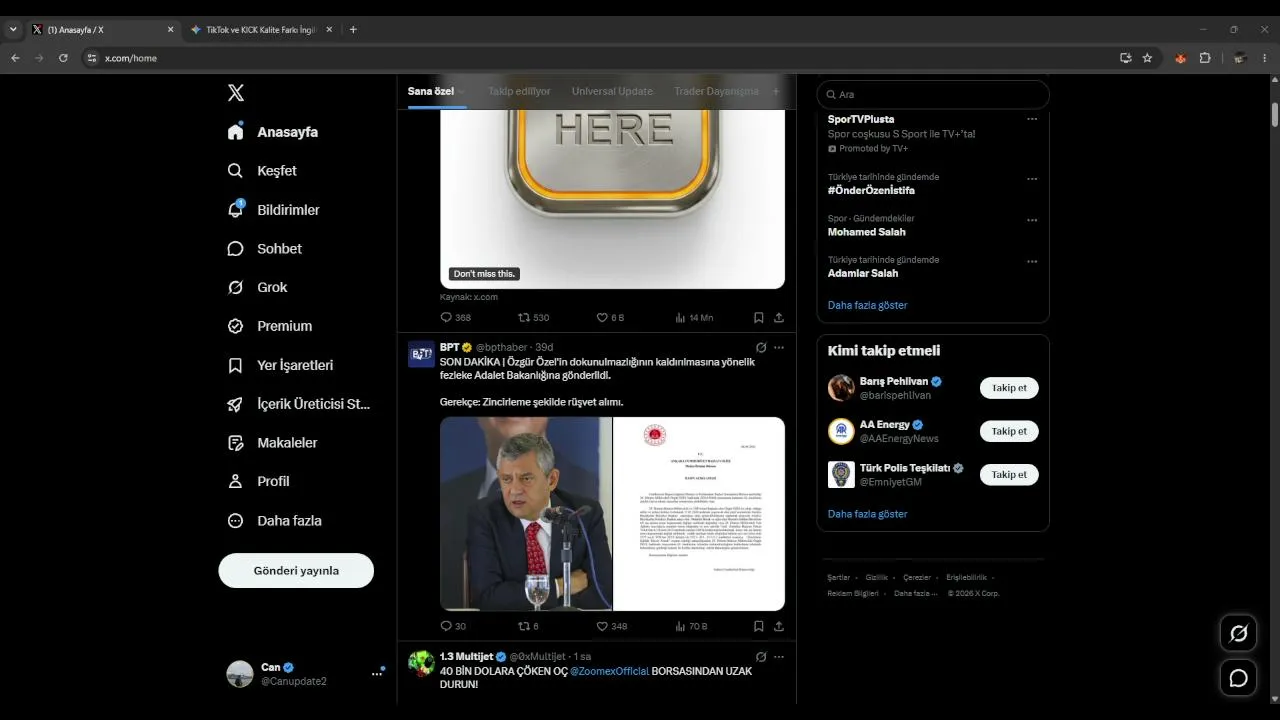Reply to the BPT post with 30 replies
The height and width of the screenshot is (720, 1280).
pyautogui.click(x=453, y=627)
